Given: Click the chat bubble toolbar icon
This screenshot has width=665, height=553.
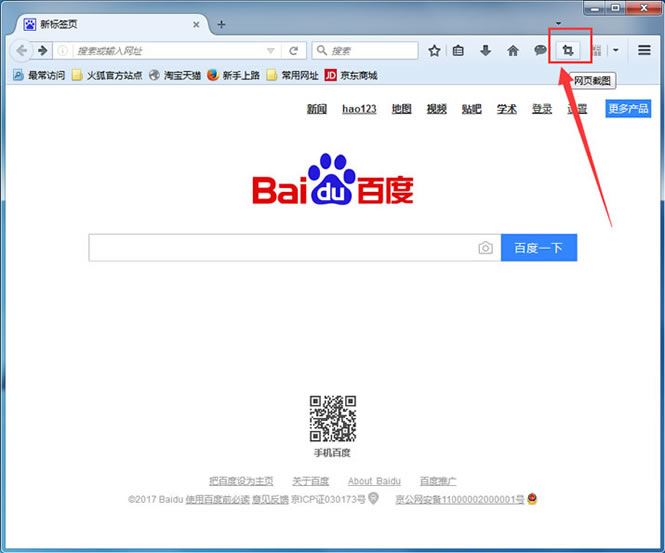Looking at the screenshot, I should pyautogui.click(x=540, y=51).
